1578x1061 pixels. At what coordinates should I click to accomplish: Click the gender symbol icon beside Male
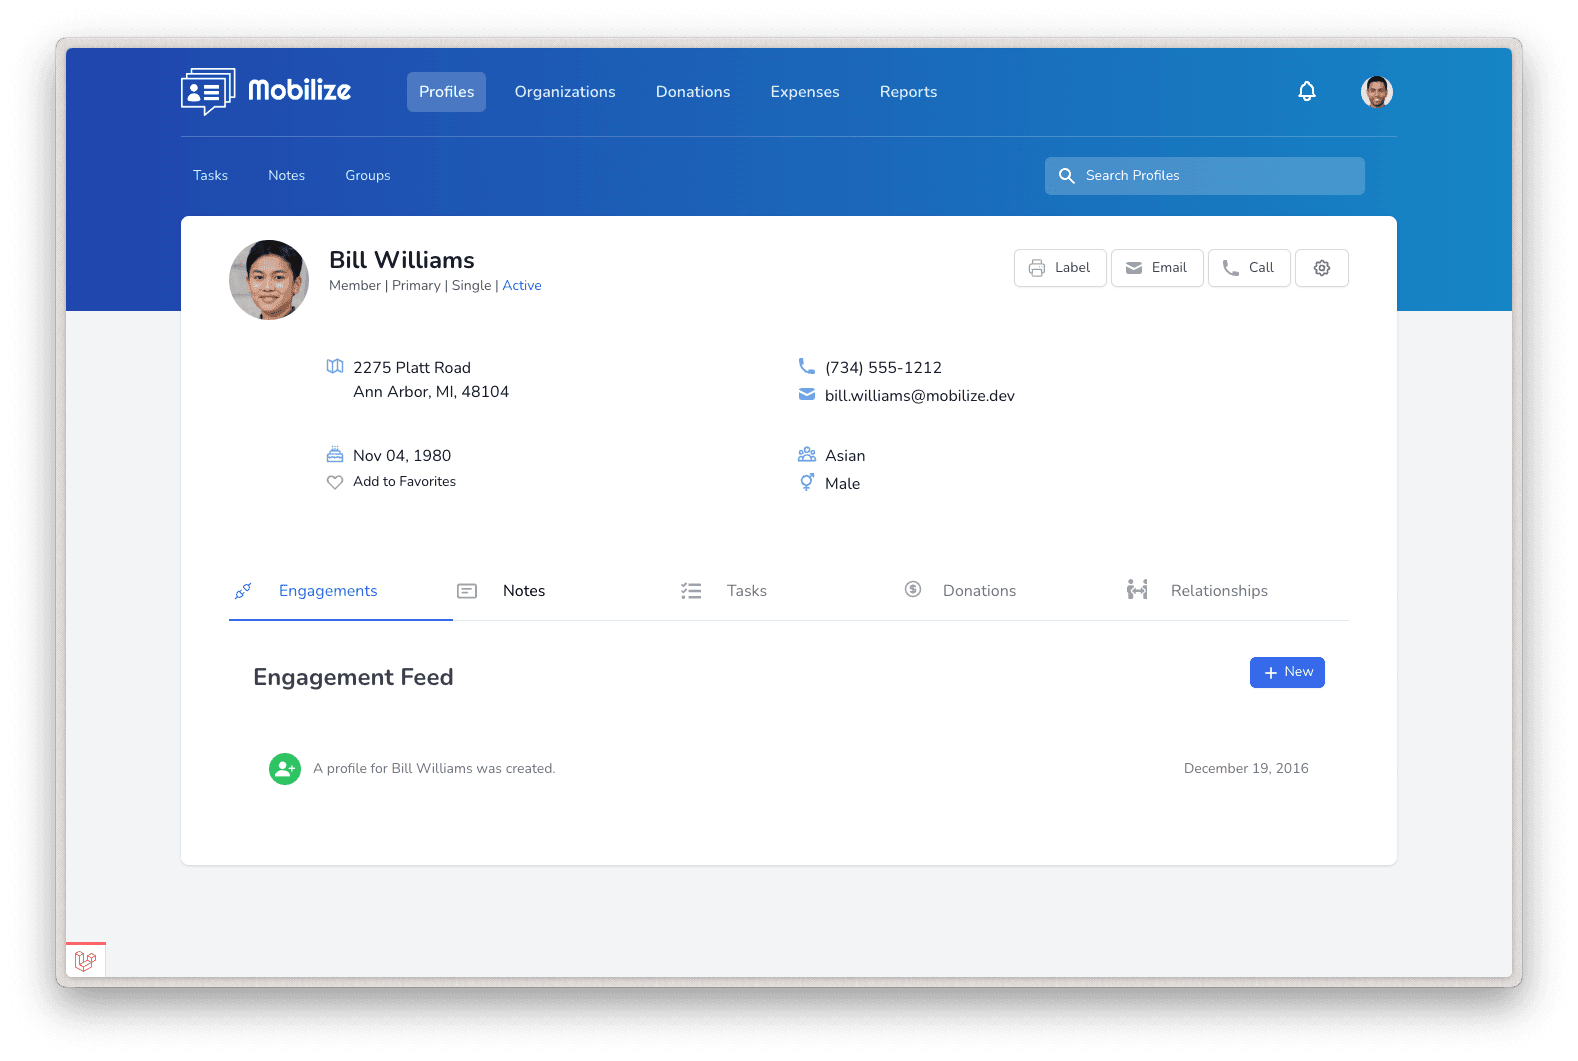coord(807,482)
